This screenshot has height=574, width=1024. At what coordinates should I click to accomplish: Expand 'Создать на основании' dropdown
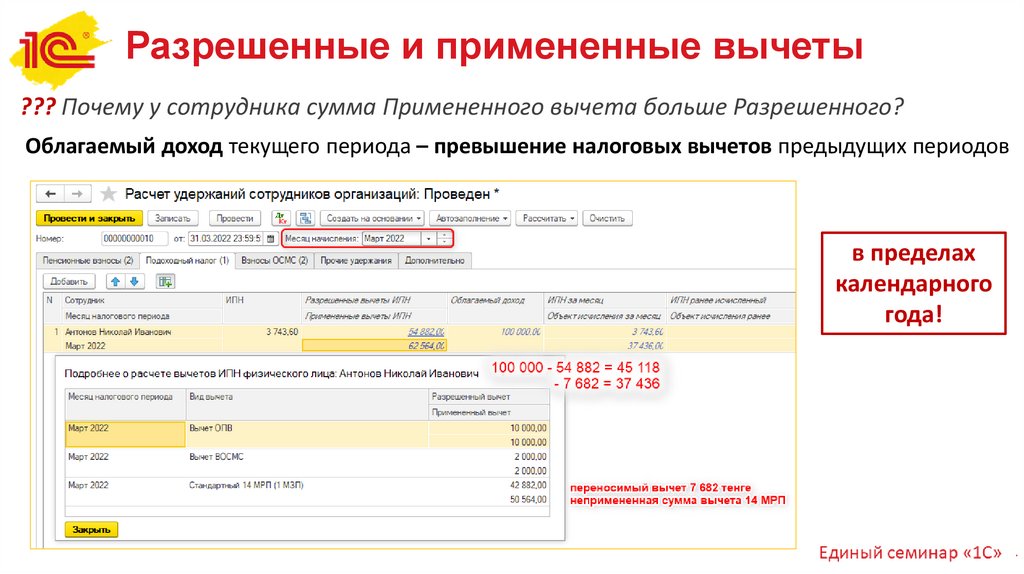click(372, 218)
